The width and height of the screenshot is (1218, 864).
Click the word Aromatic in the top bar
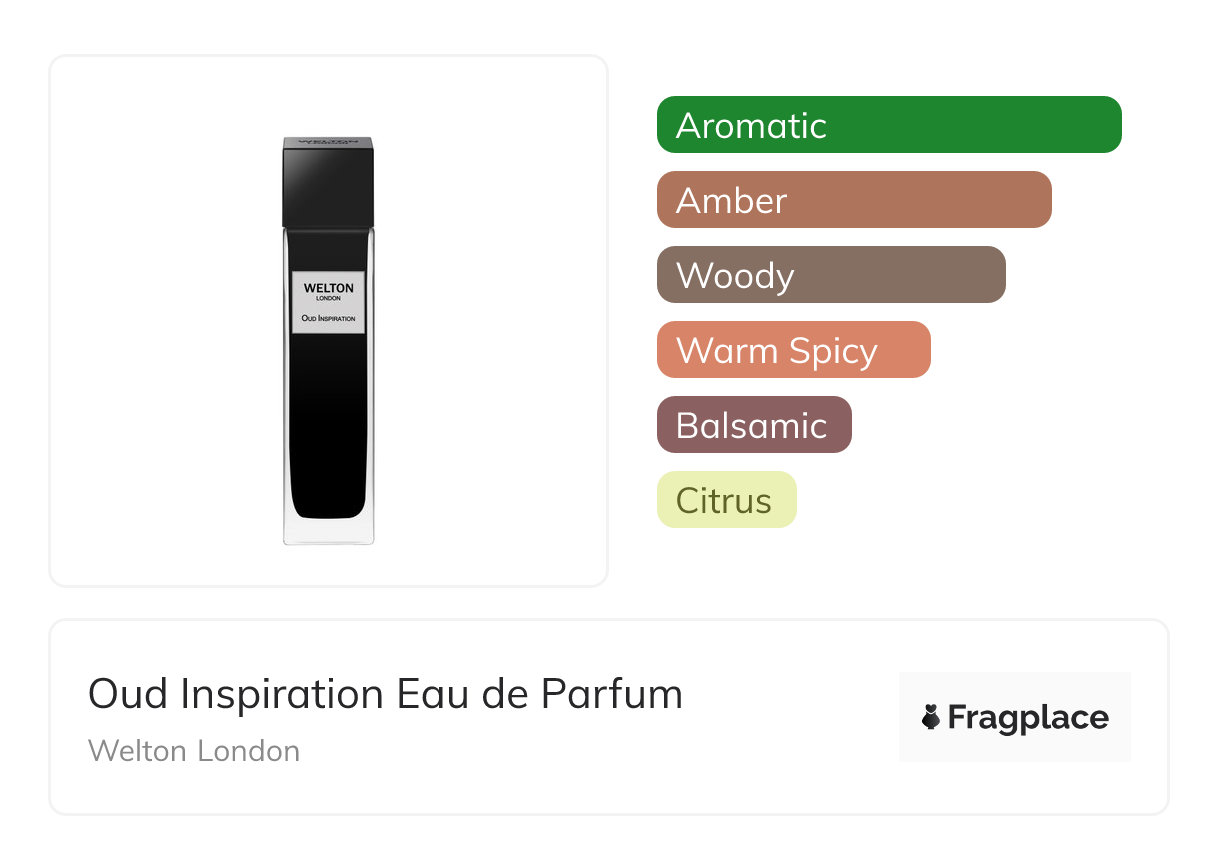pyautogui.click(x=751, y=126)
